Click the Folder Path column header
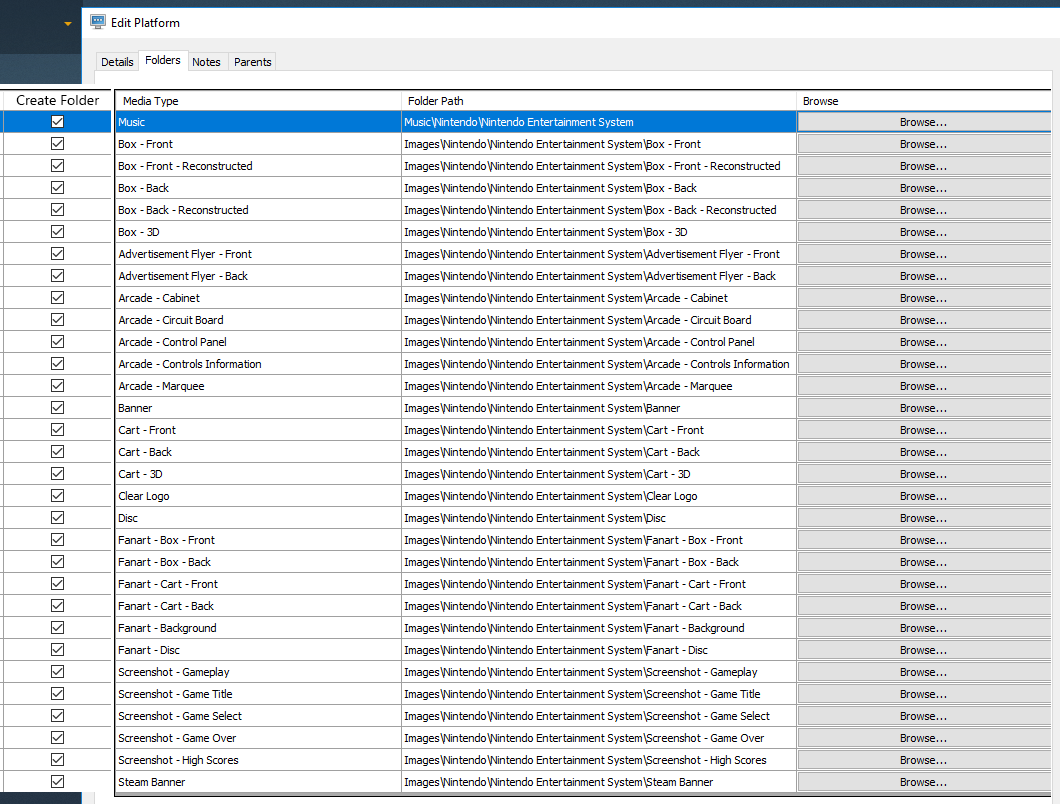This screenshot has width=1060, height=804. click(x=599, y=101)
